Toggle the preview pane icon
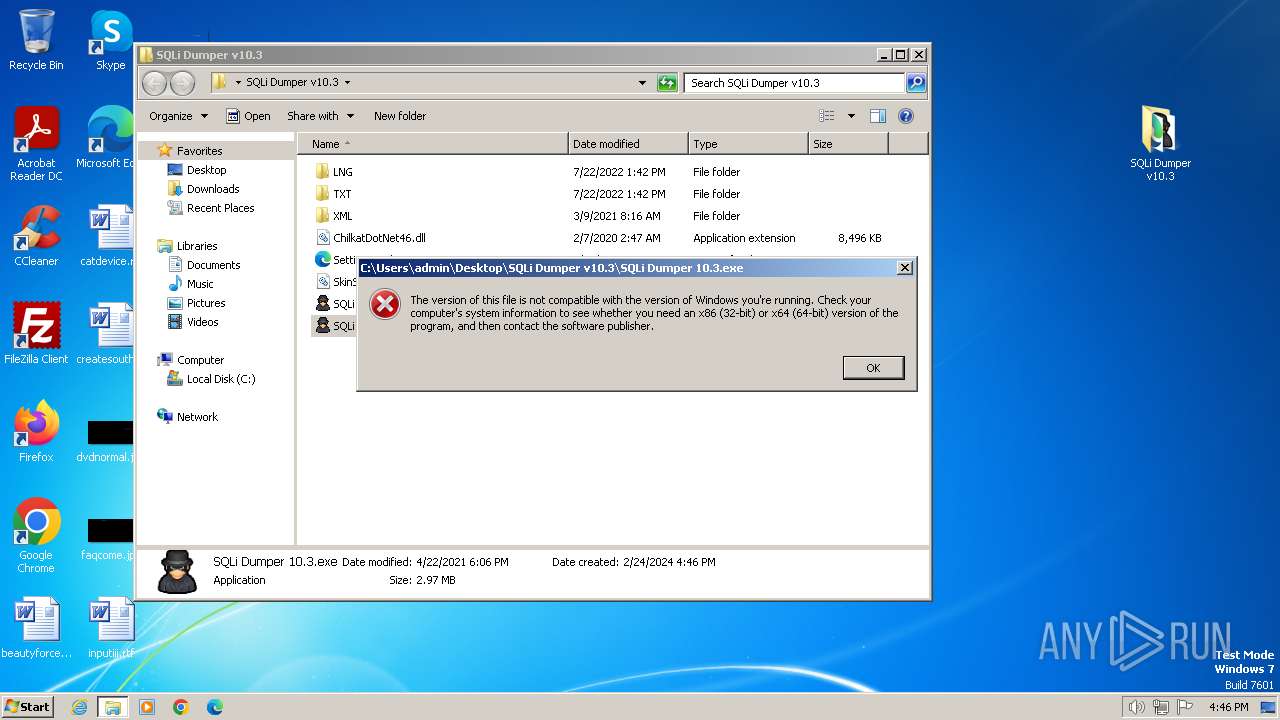 tap(878, 116)
